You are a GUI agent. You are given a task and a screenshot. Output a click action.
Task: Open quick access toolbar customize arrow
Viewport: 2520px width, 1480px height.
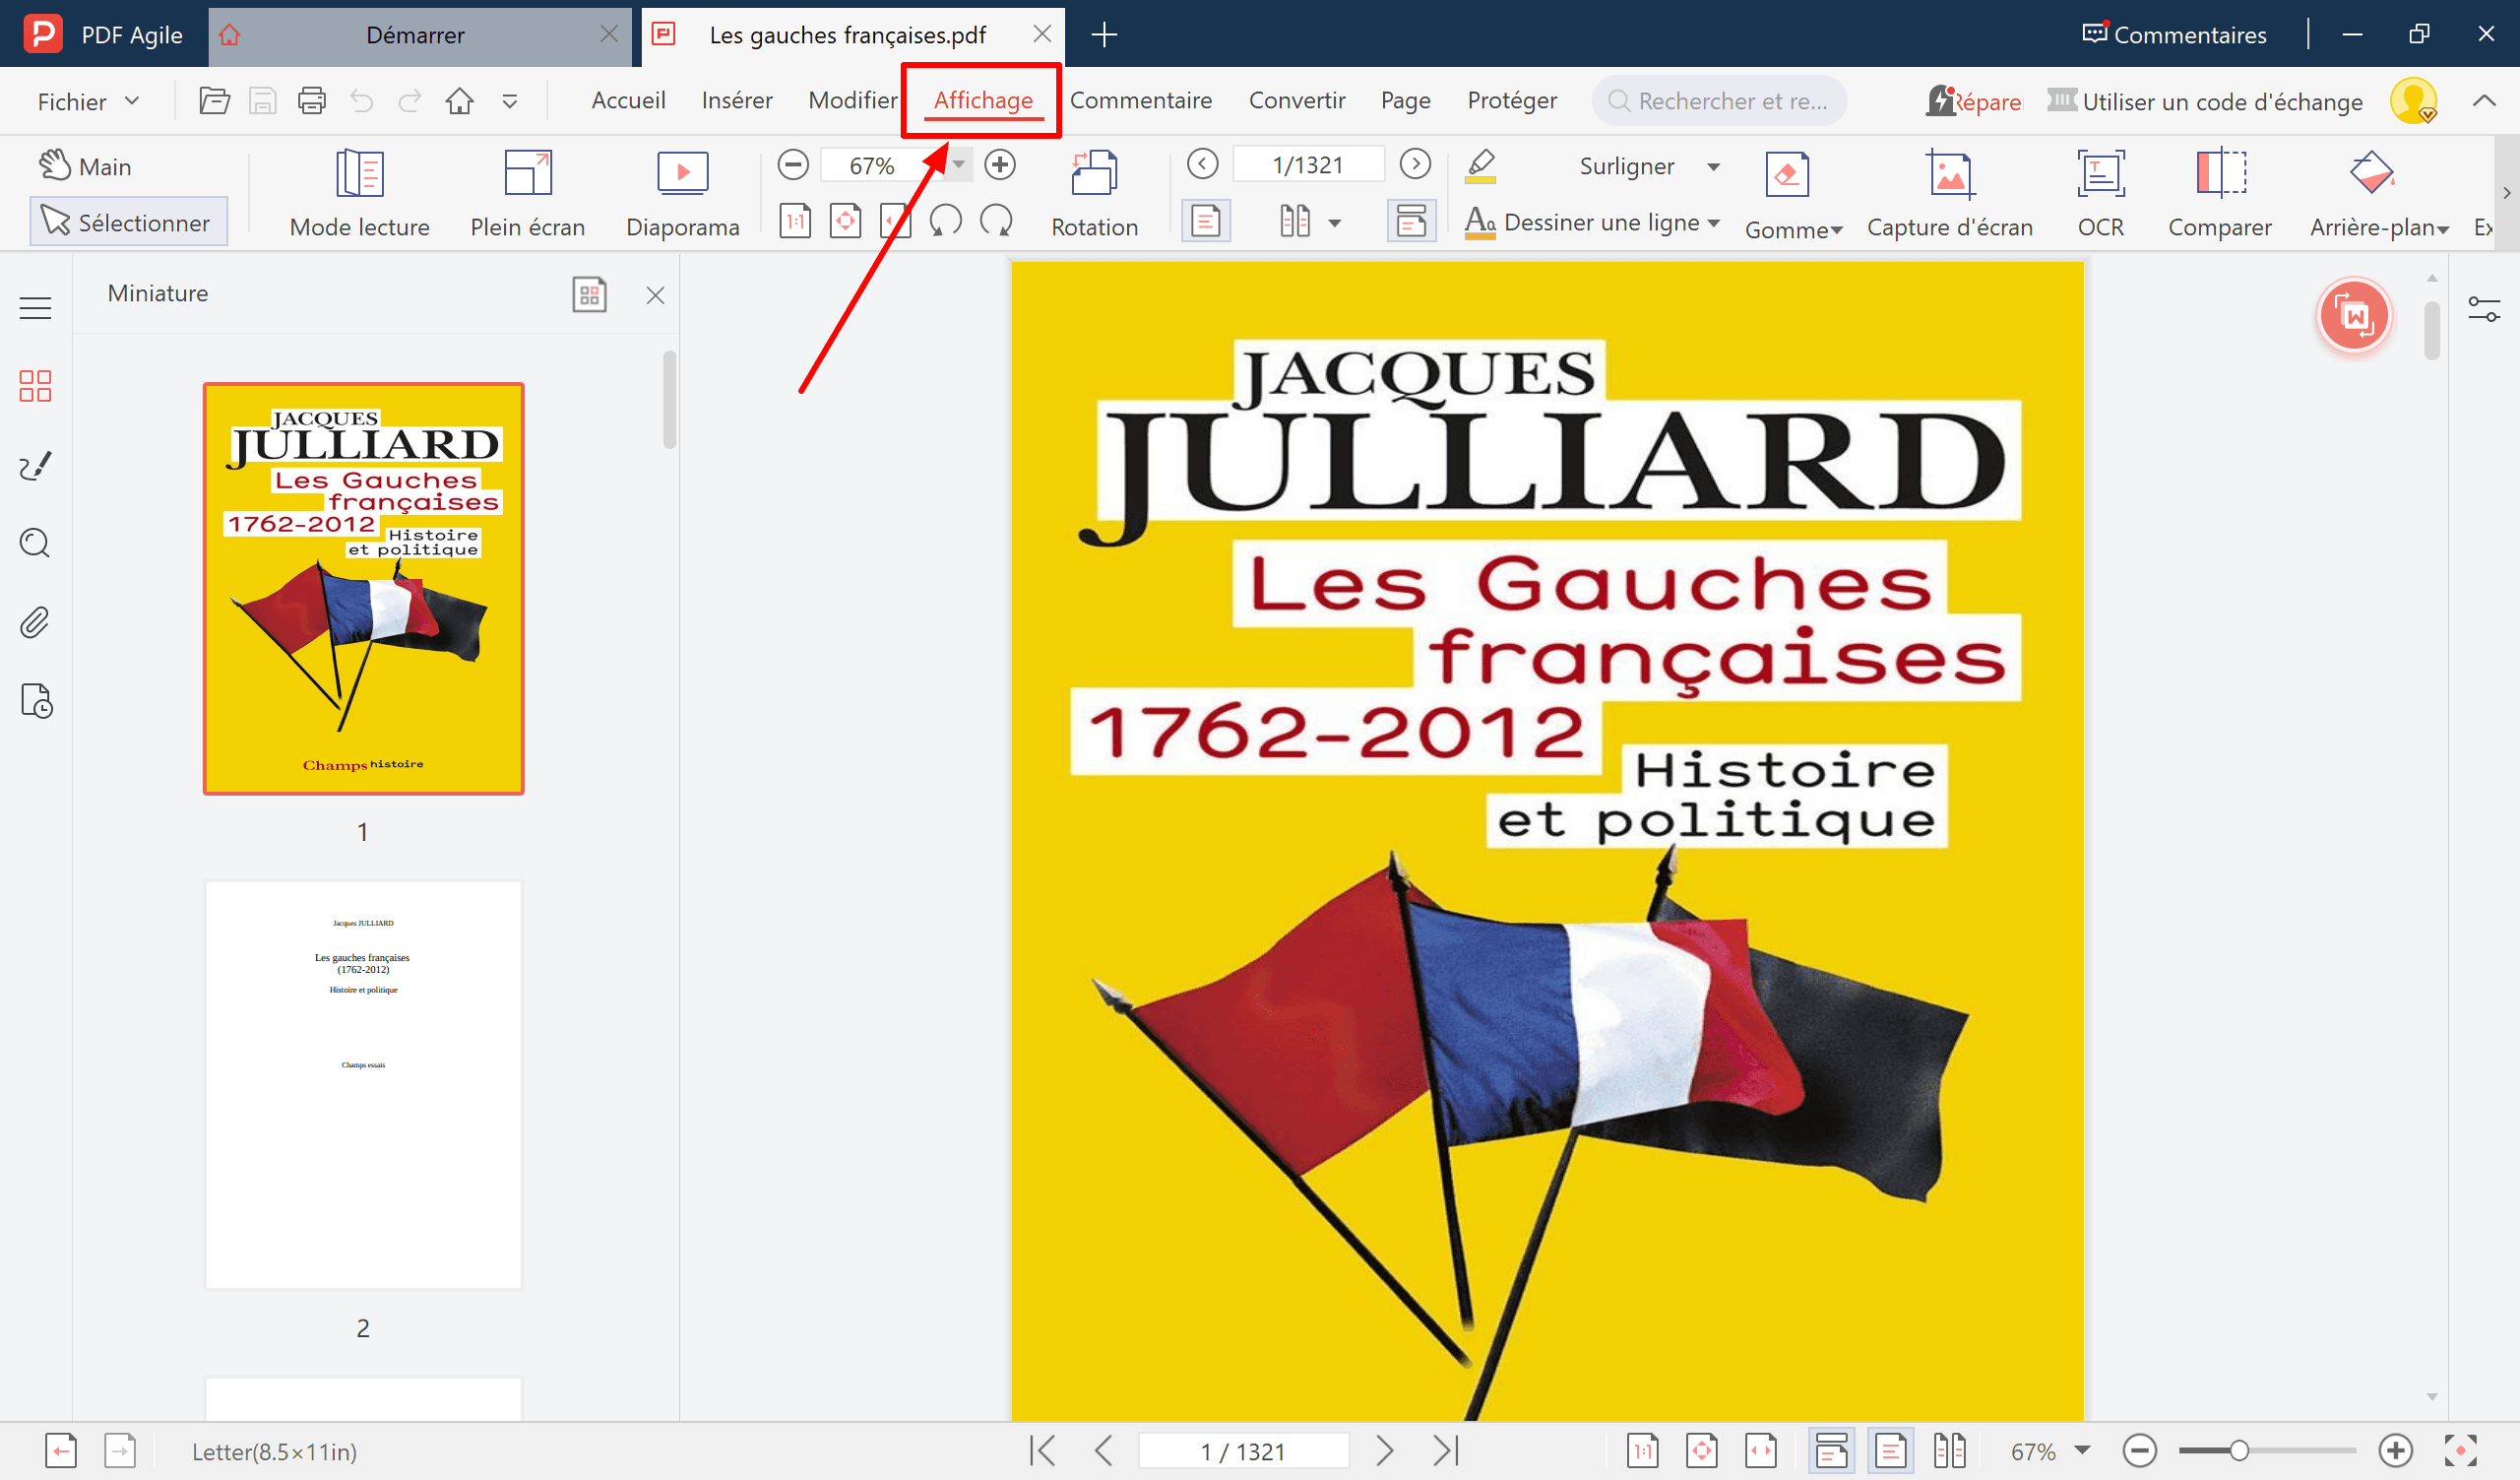(x=510, y=101)
